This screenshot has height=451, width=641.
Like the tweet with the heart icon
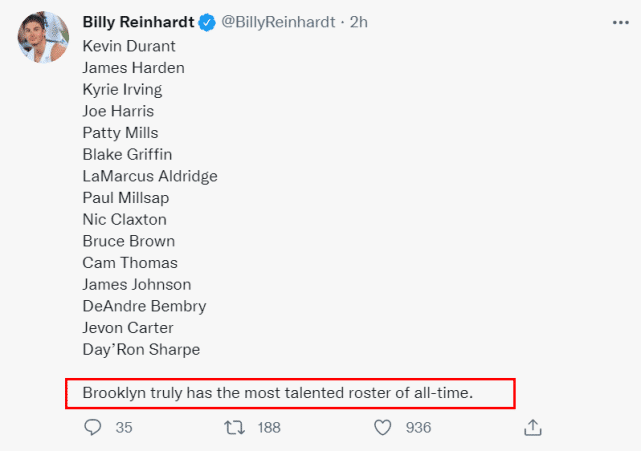381,427
